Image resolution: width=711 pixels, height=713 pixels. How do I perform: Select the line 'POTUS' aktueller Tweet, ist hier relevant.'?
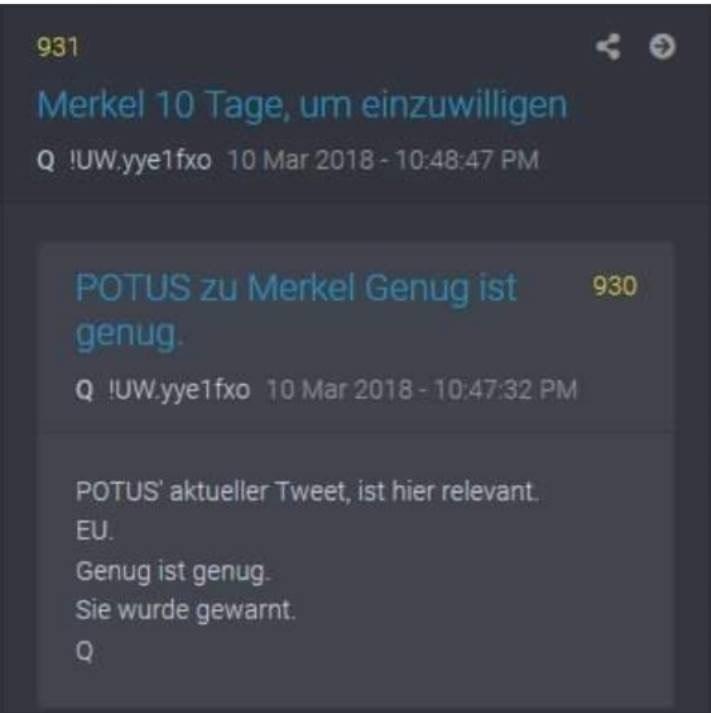coord(307,492)
